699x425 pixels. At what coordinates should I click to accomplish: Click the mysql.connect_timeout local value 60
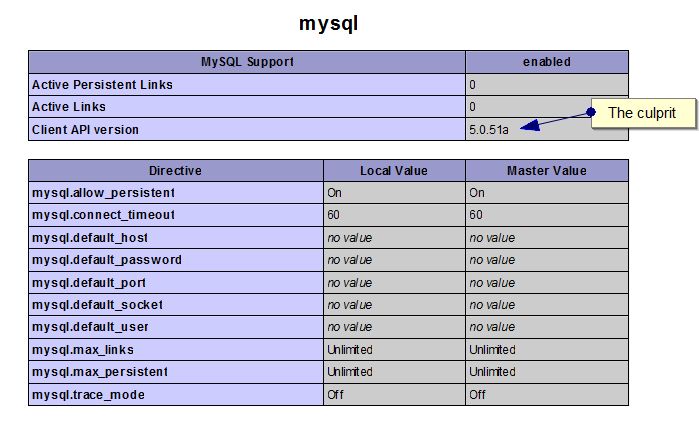pos(333,215)
